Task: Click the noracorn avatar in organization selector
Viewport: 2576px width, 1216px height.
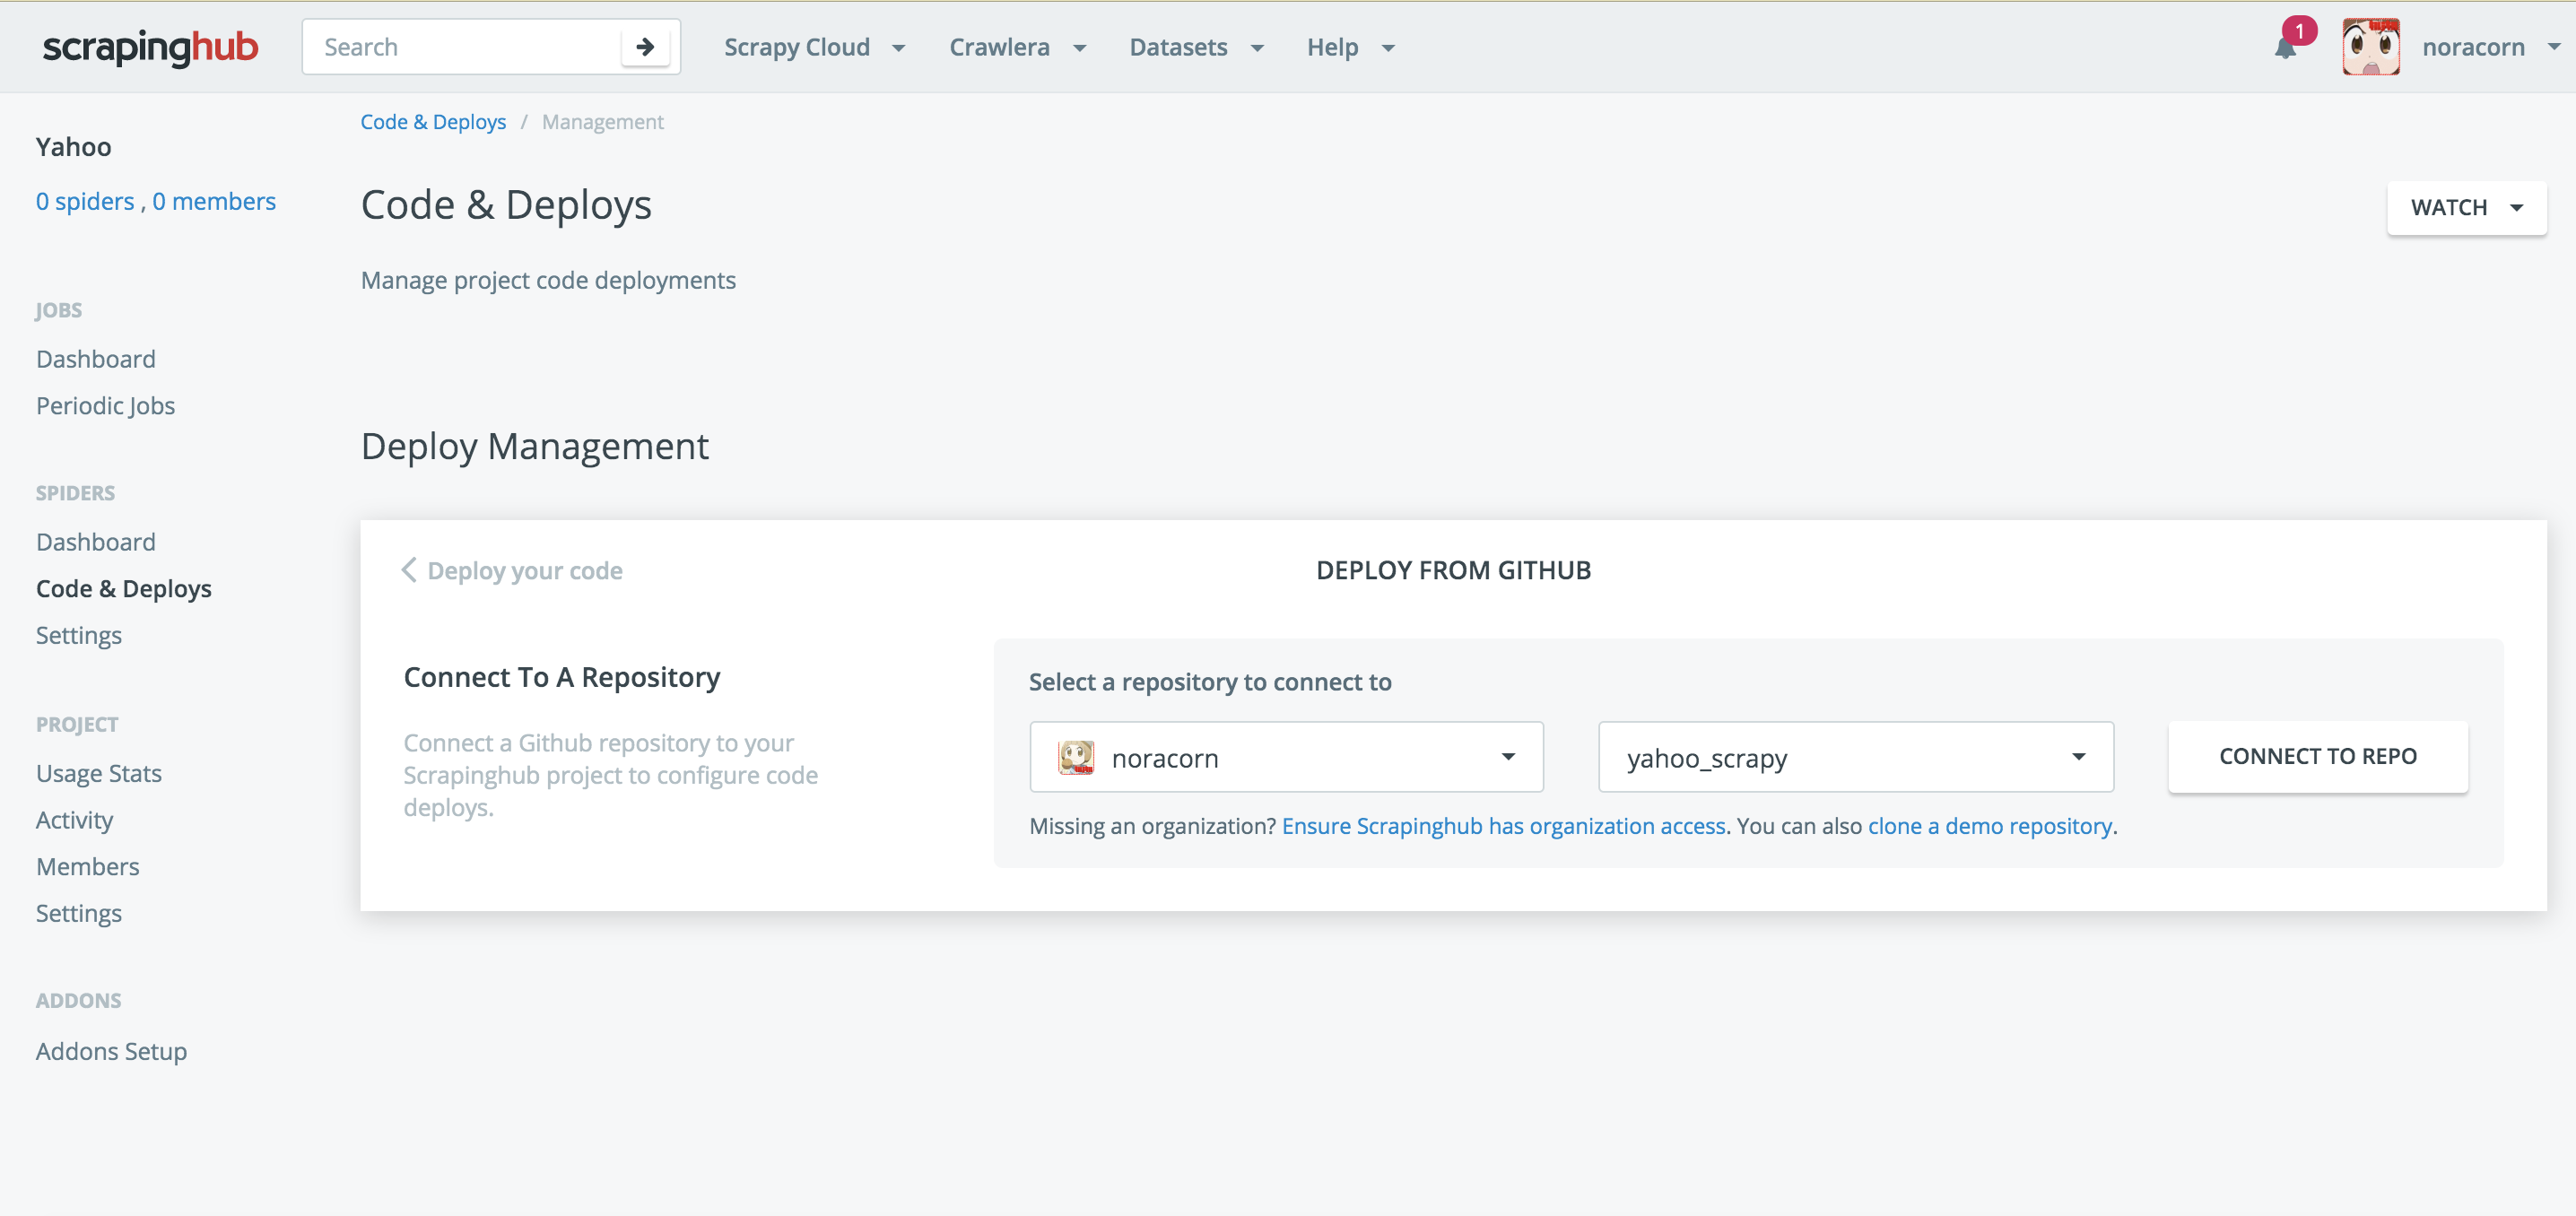Action: coord(1076,757)
